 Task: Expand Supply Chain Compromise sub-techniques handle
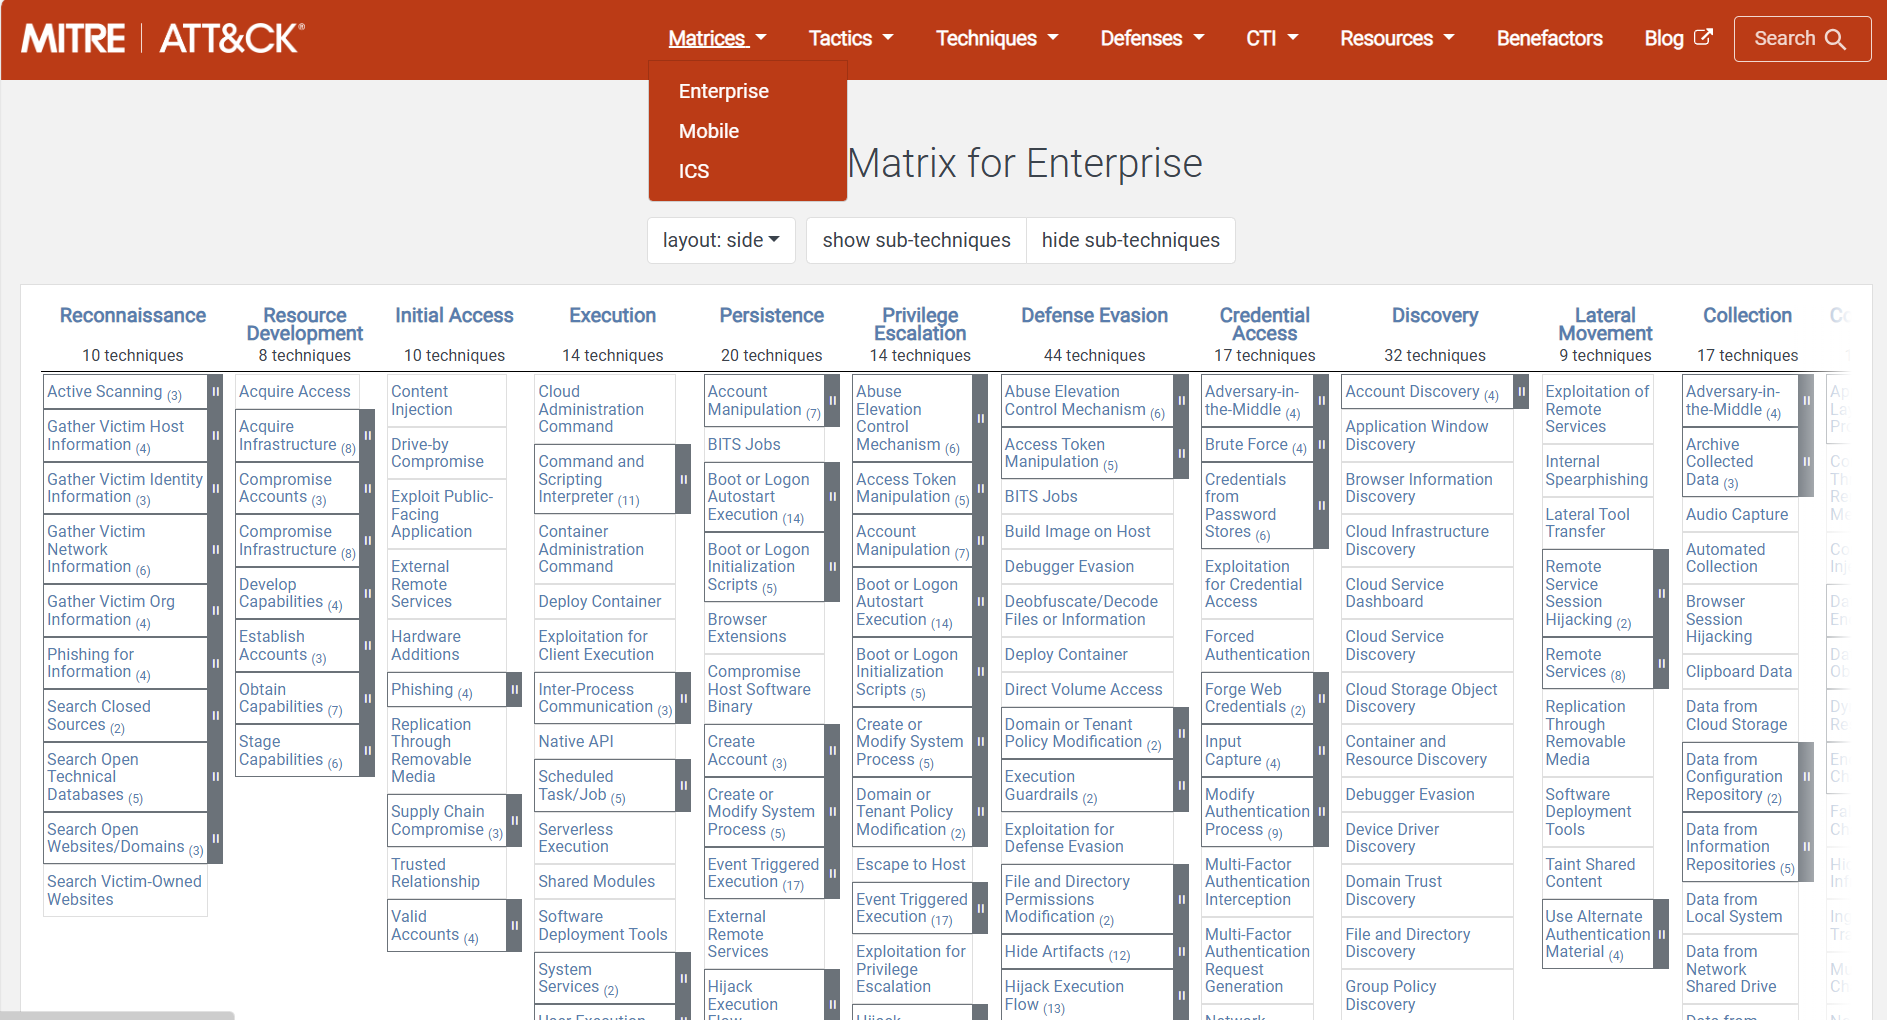[x=514, y=821]
